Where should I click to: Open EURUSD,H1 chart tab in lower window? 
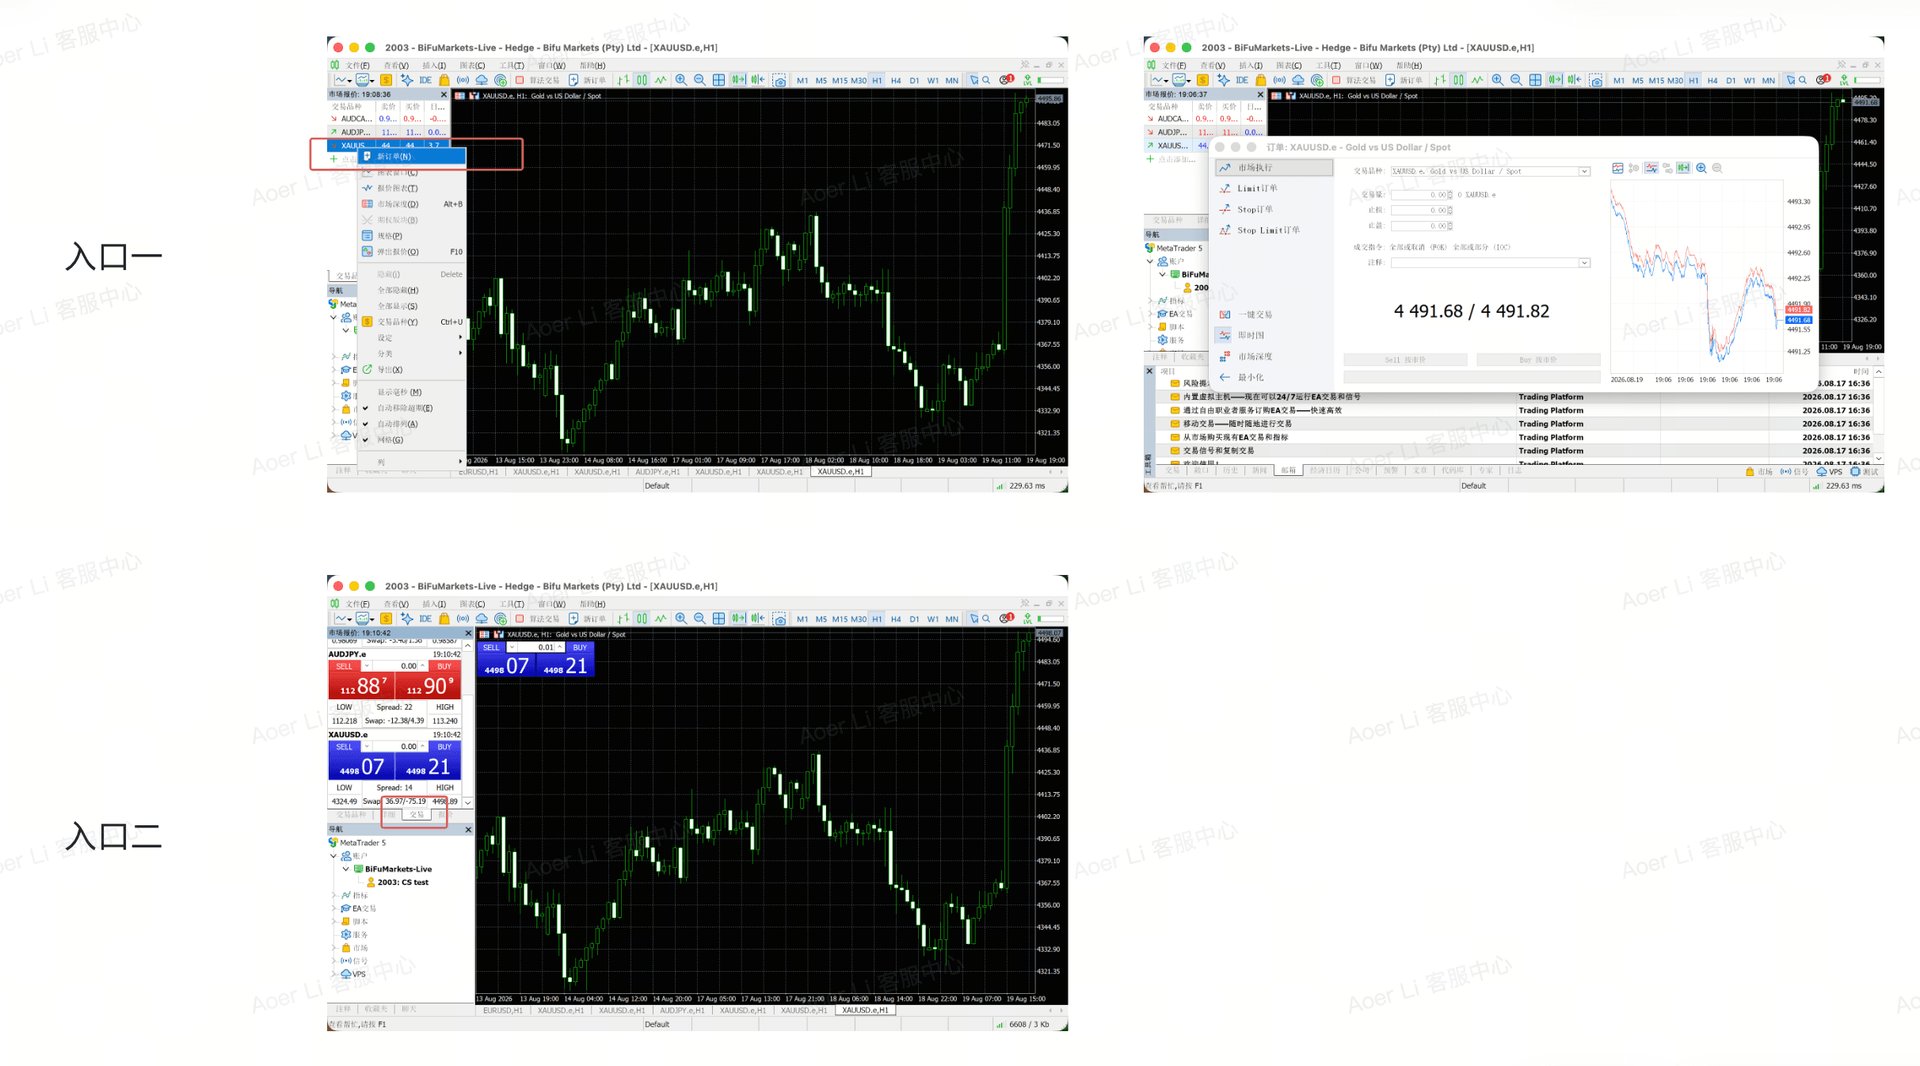[x=503, y=1010]
